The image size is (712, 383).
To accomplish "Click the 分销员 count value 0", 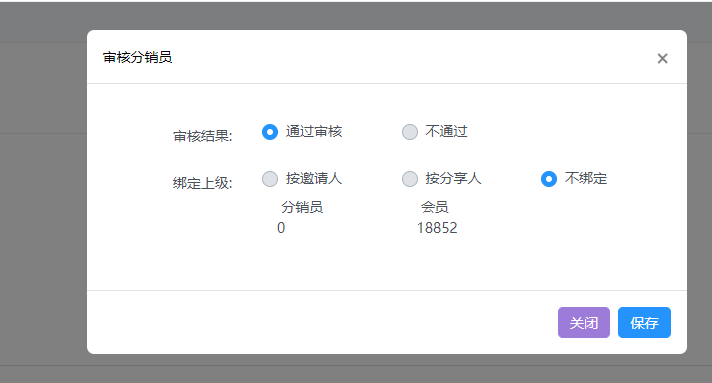I will click(x=281, y=228).
